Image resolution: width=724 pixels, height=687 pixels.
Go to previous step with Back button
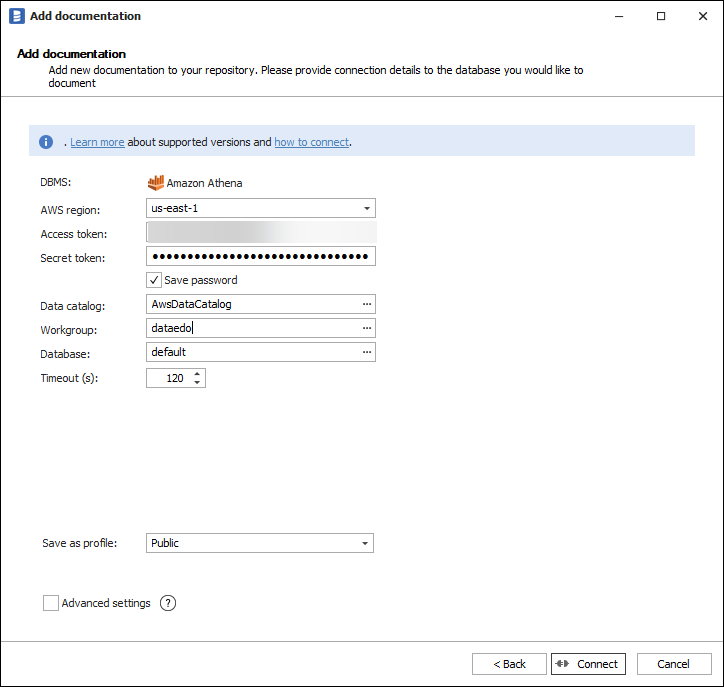tap(509, 664)
